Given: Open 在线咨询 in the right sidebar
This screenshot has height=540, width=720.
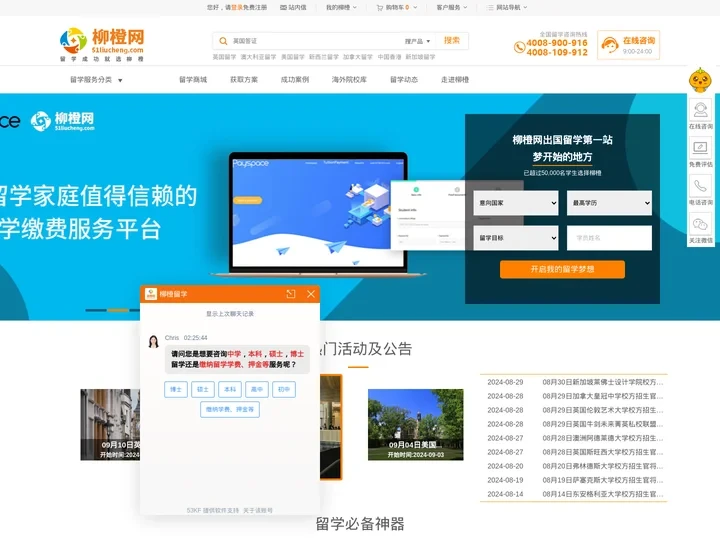Looking at the screenshot, I should tap(700, 114).
